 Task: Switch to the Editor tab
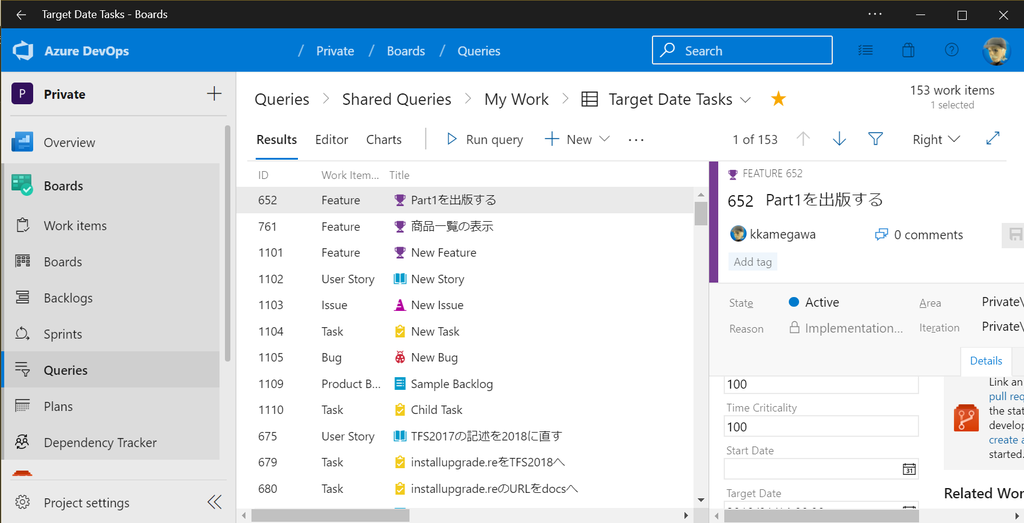331,139
